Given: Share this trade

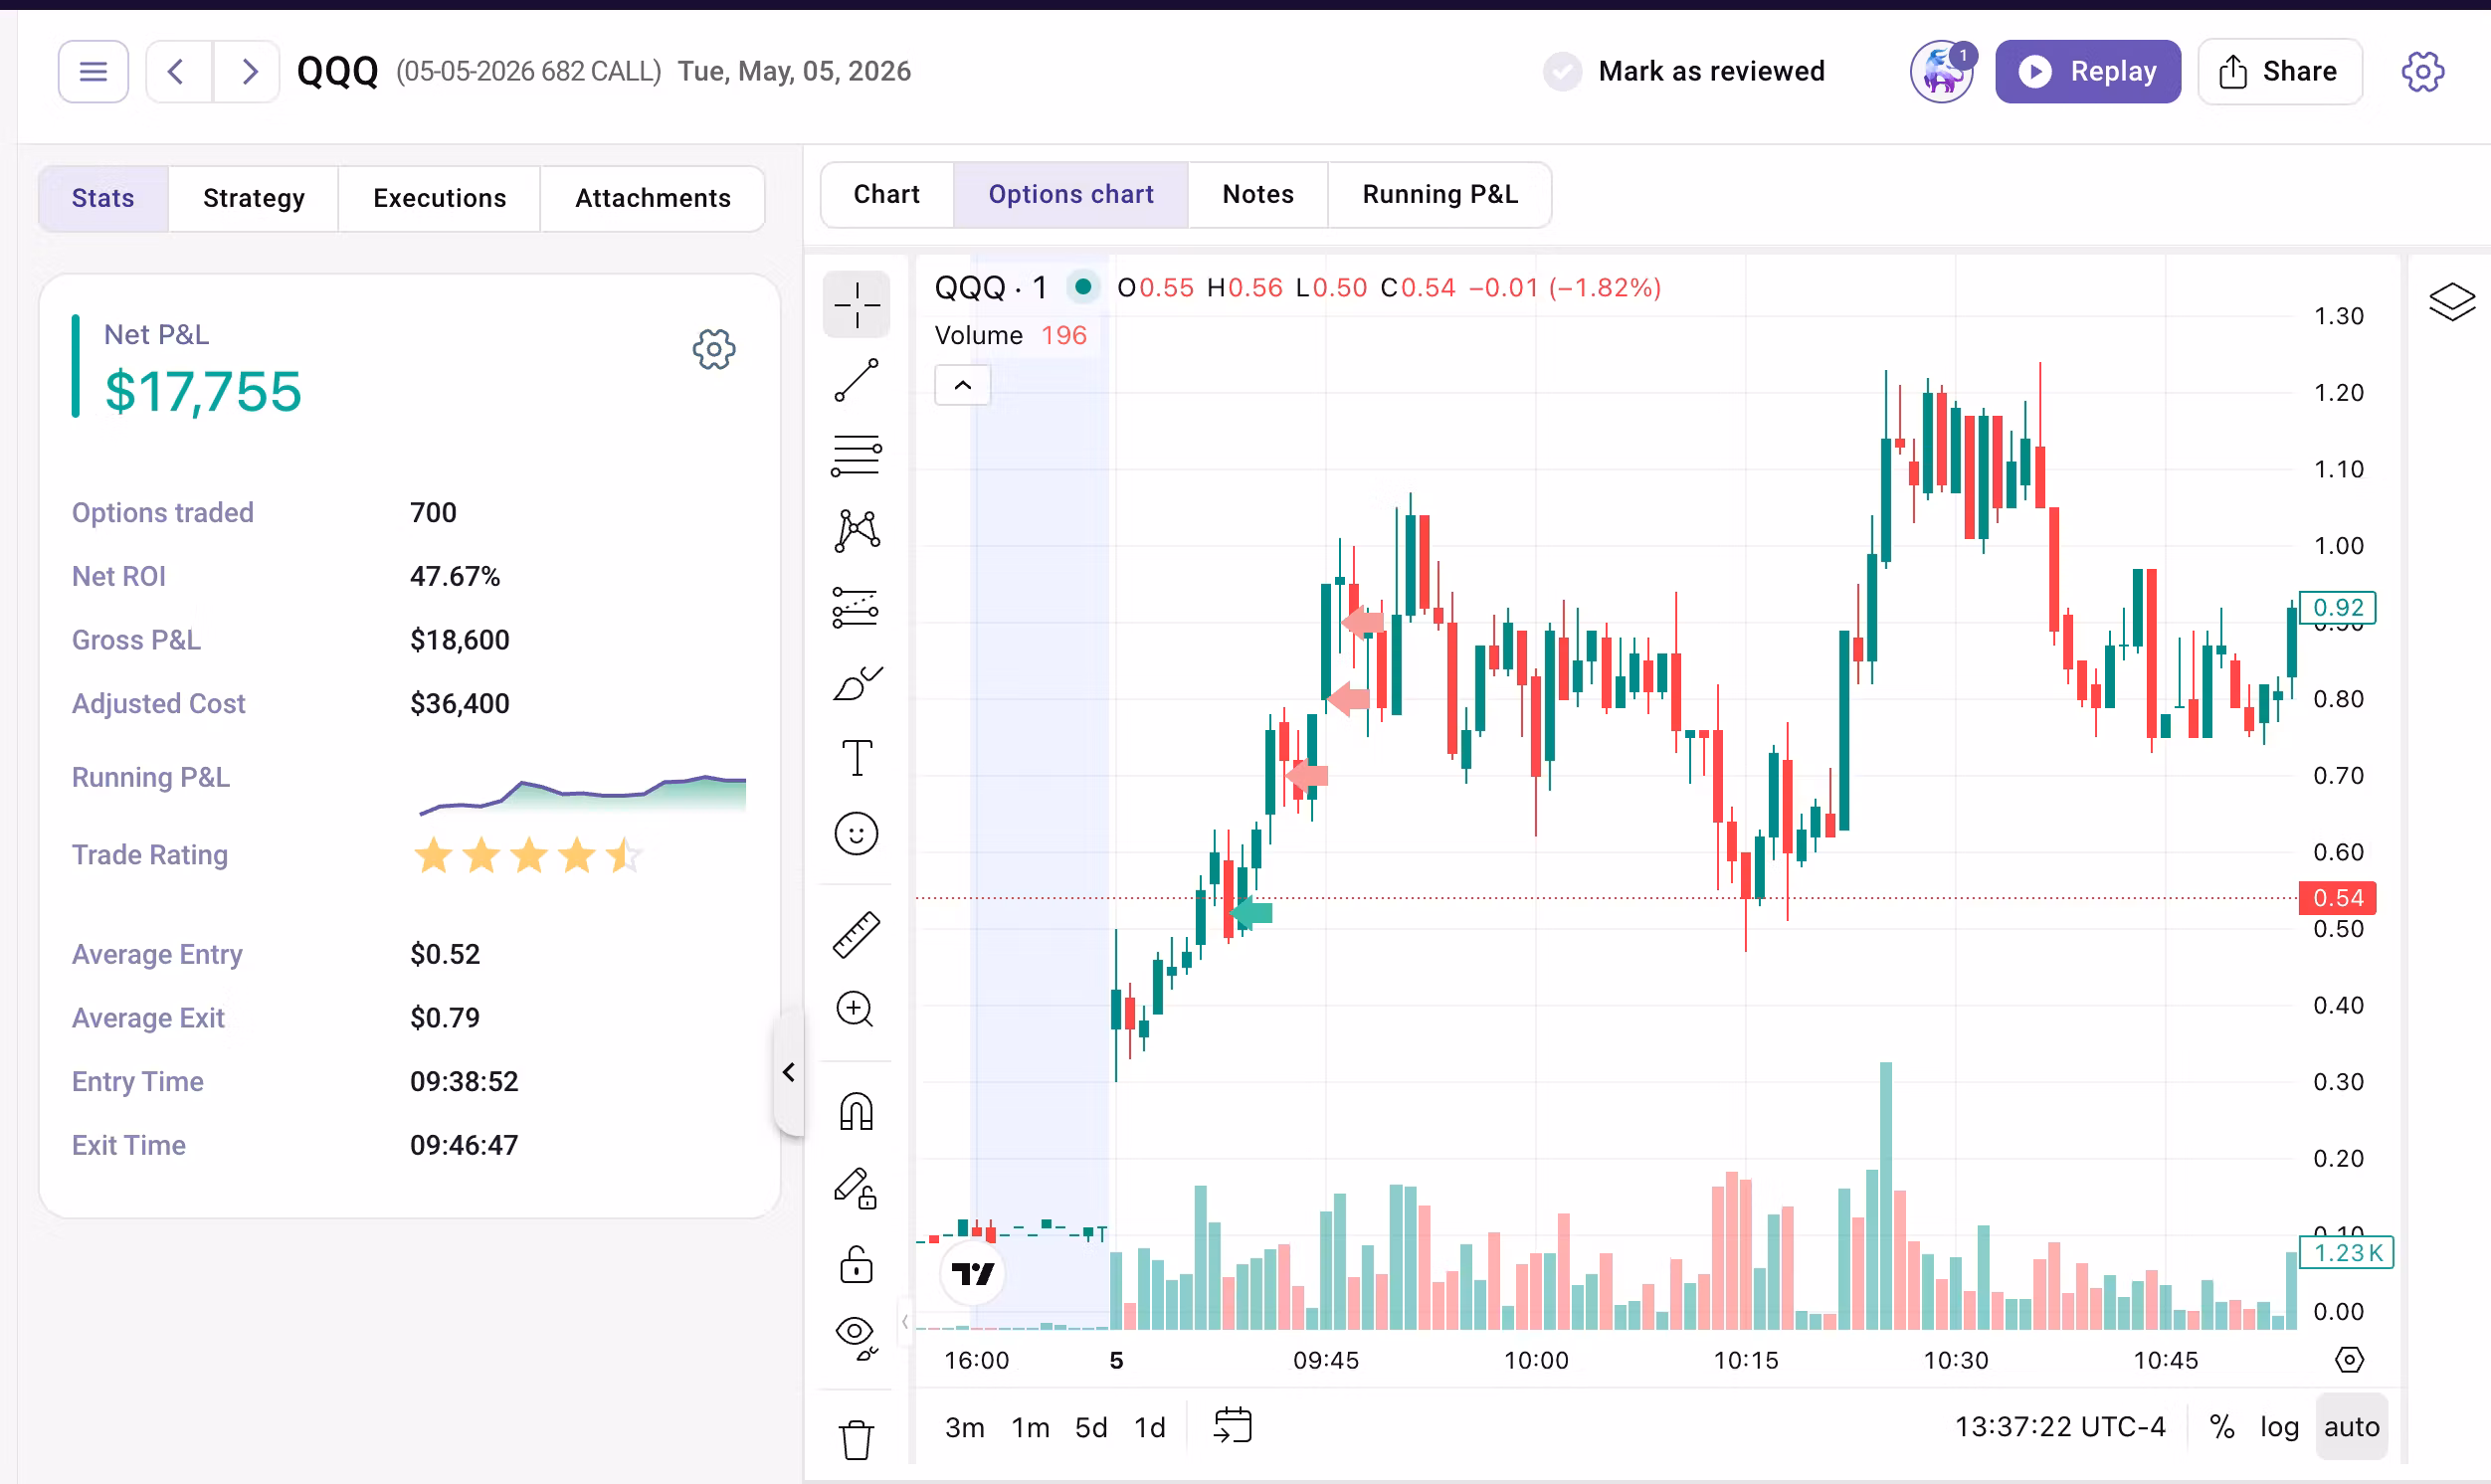Looking at the screenshot, I should coord(2280,71).
